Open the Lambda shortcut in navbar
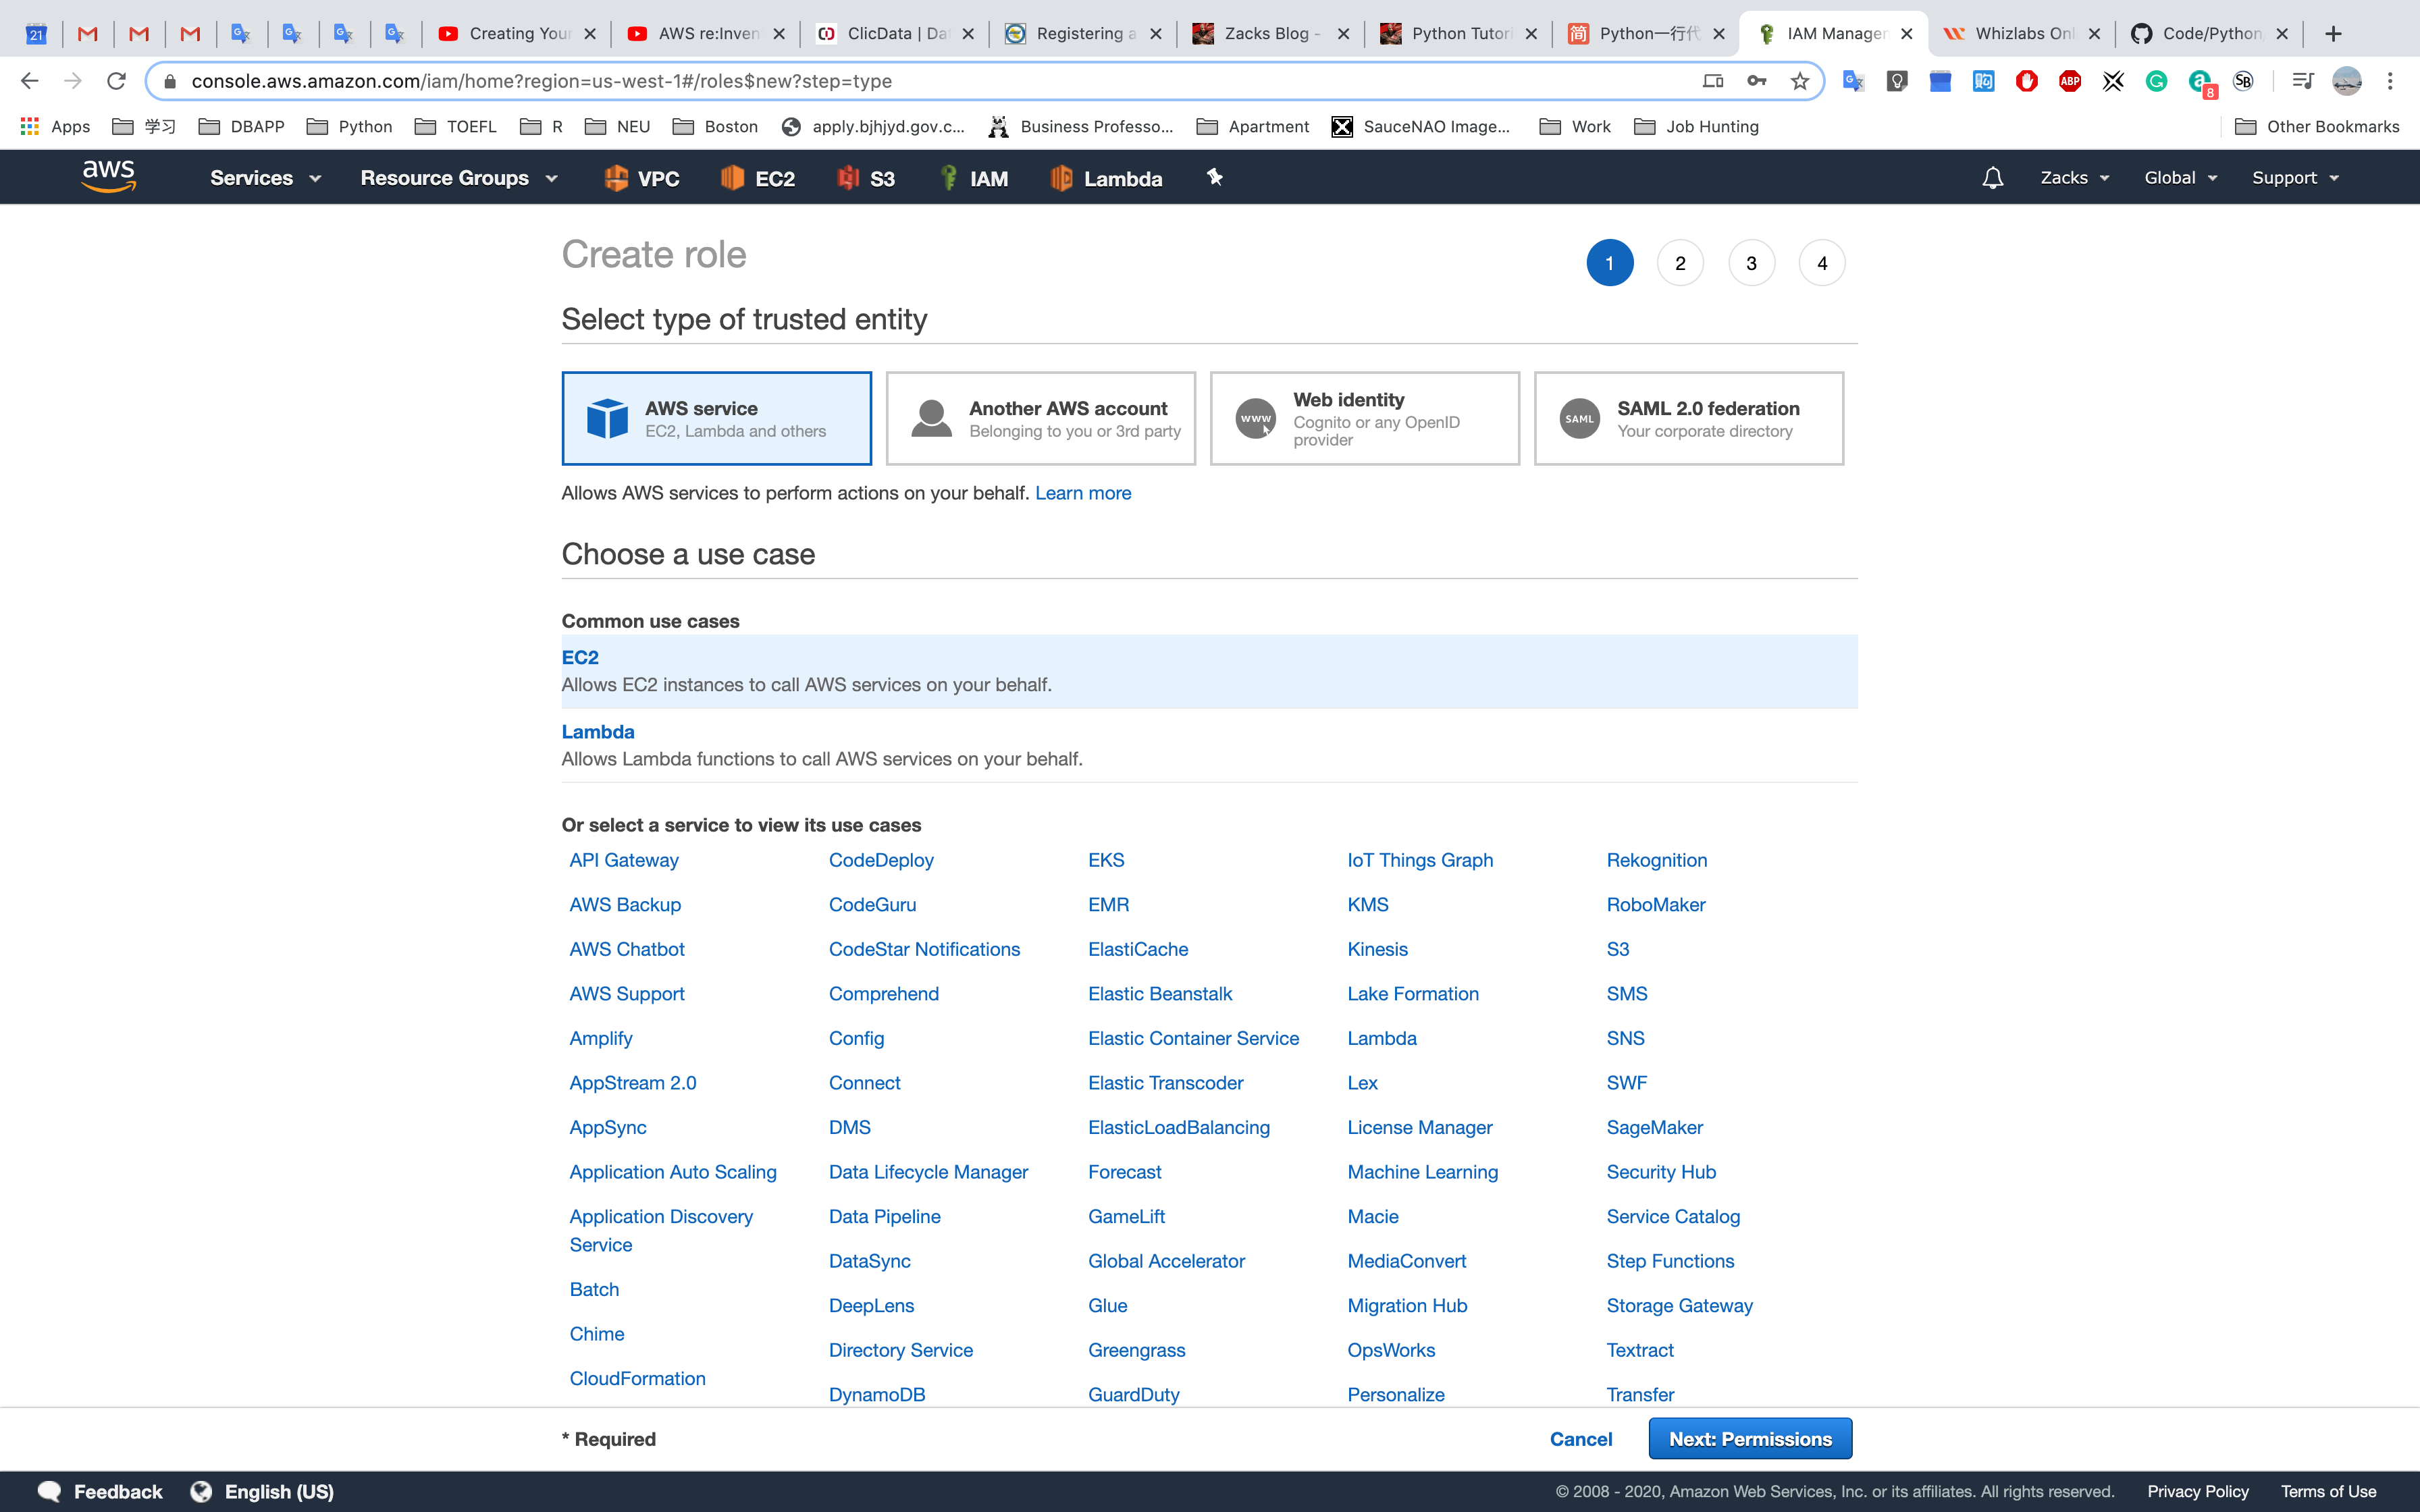 click(x=1106, y=178)
